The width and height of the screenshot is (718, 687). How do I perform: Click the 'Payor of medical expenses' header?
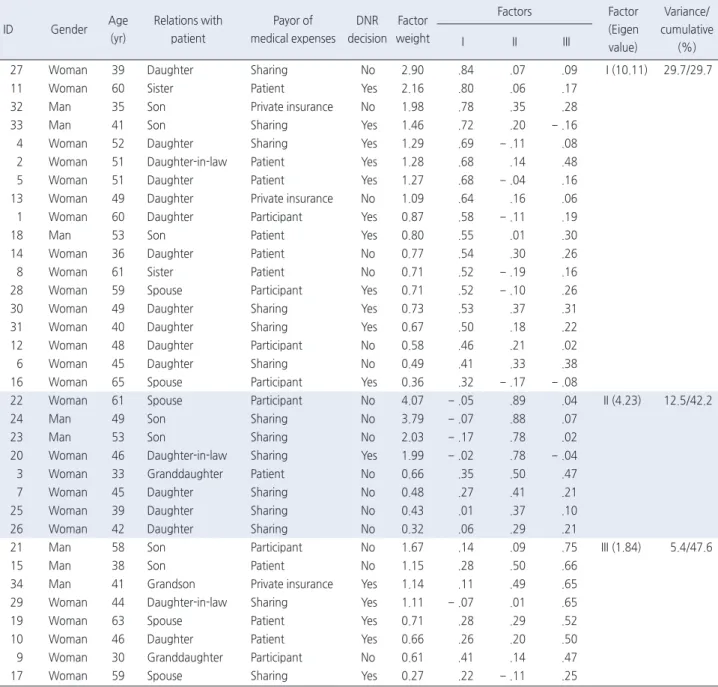tap(293, 30)
